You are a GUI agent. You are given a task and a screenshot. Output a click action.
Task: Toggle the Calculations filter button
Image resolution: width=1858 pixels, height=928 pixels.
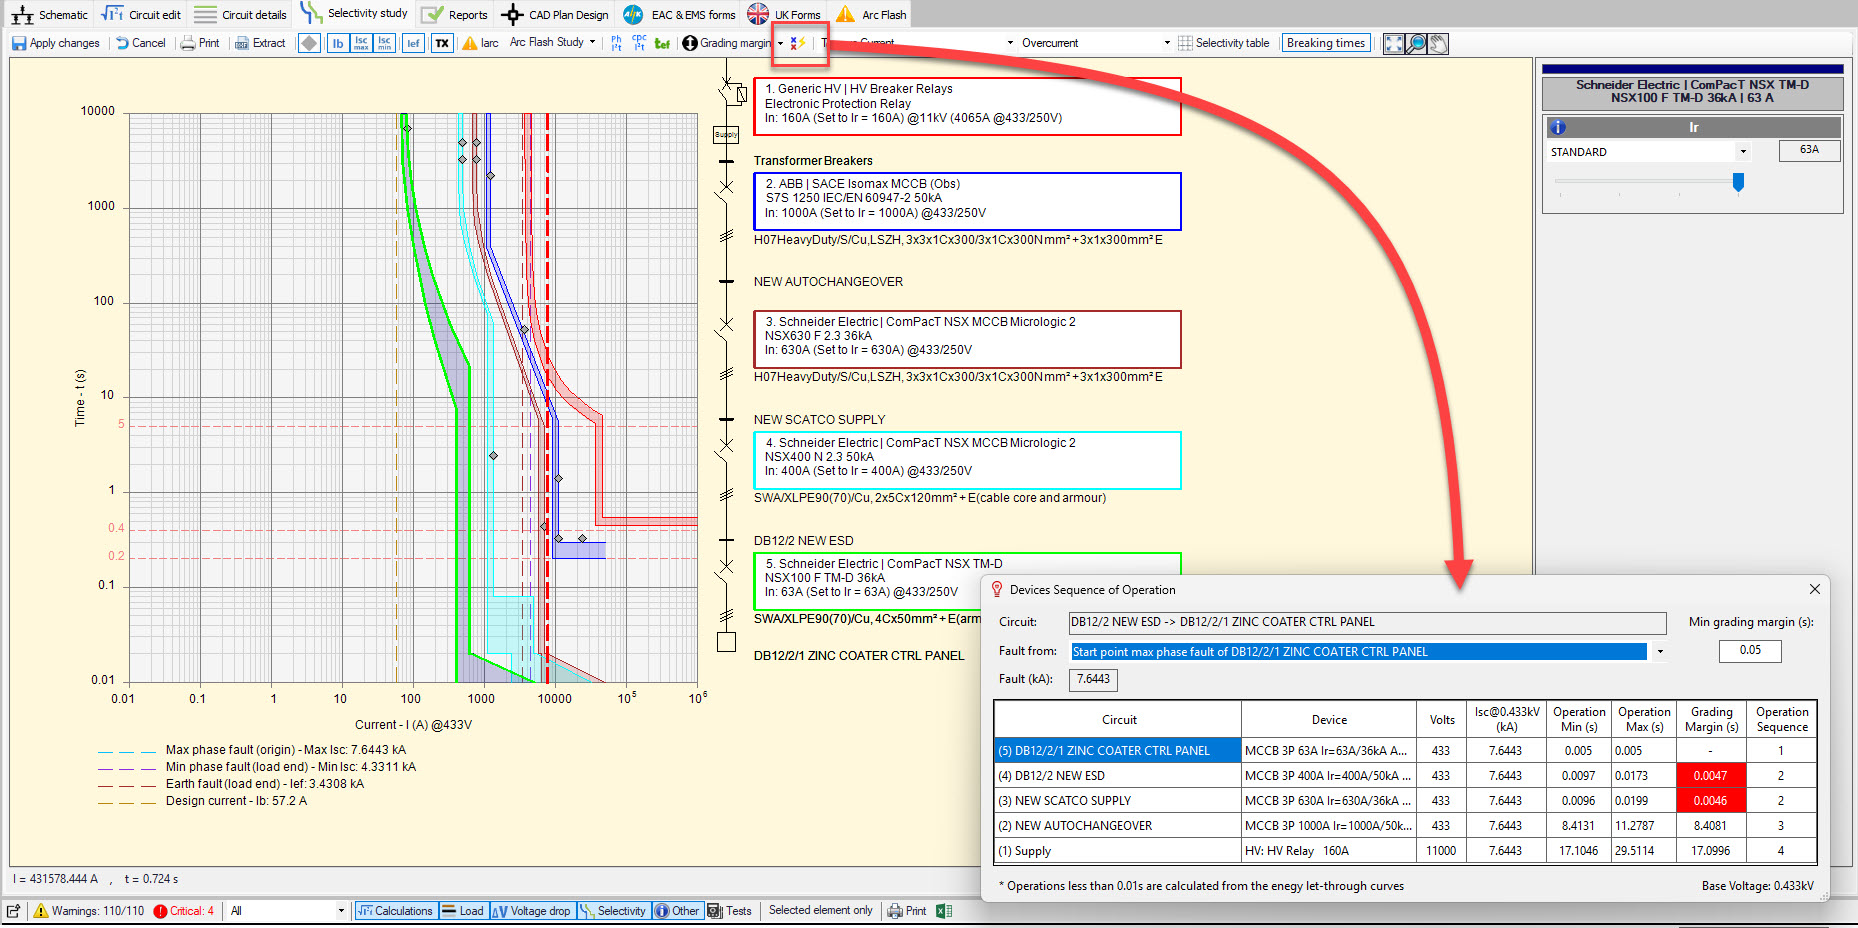[396, 911]
